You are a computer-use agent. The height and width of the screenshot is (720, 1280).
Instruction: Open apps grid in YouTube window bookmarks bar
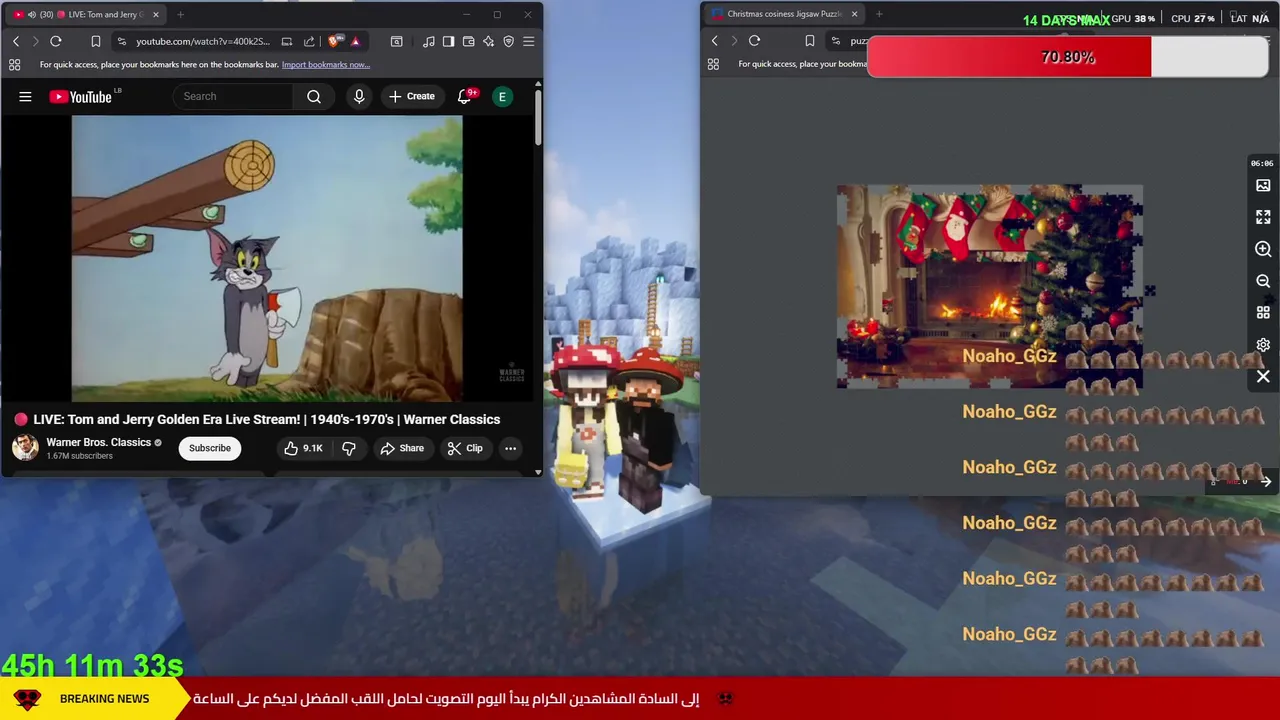point(14,65)
